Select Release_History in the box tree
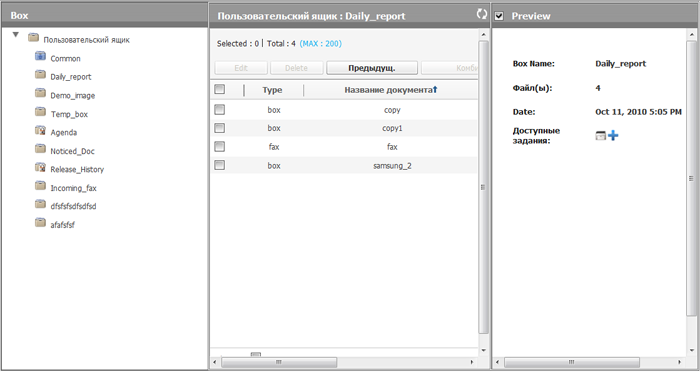Viewport: 700px width, 372px height. pyautogui.click(x=77, y=170)
